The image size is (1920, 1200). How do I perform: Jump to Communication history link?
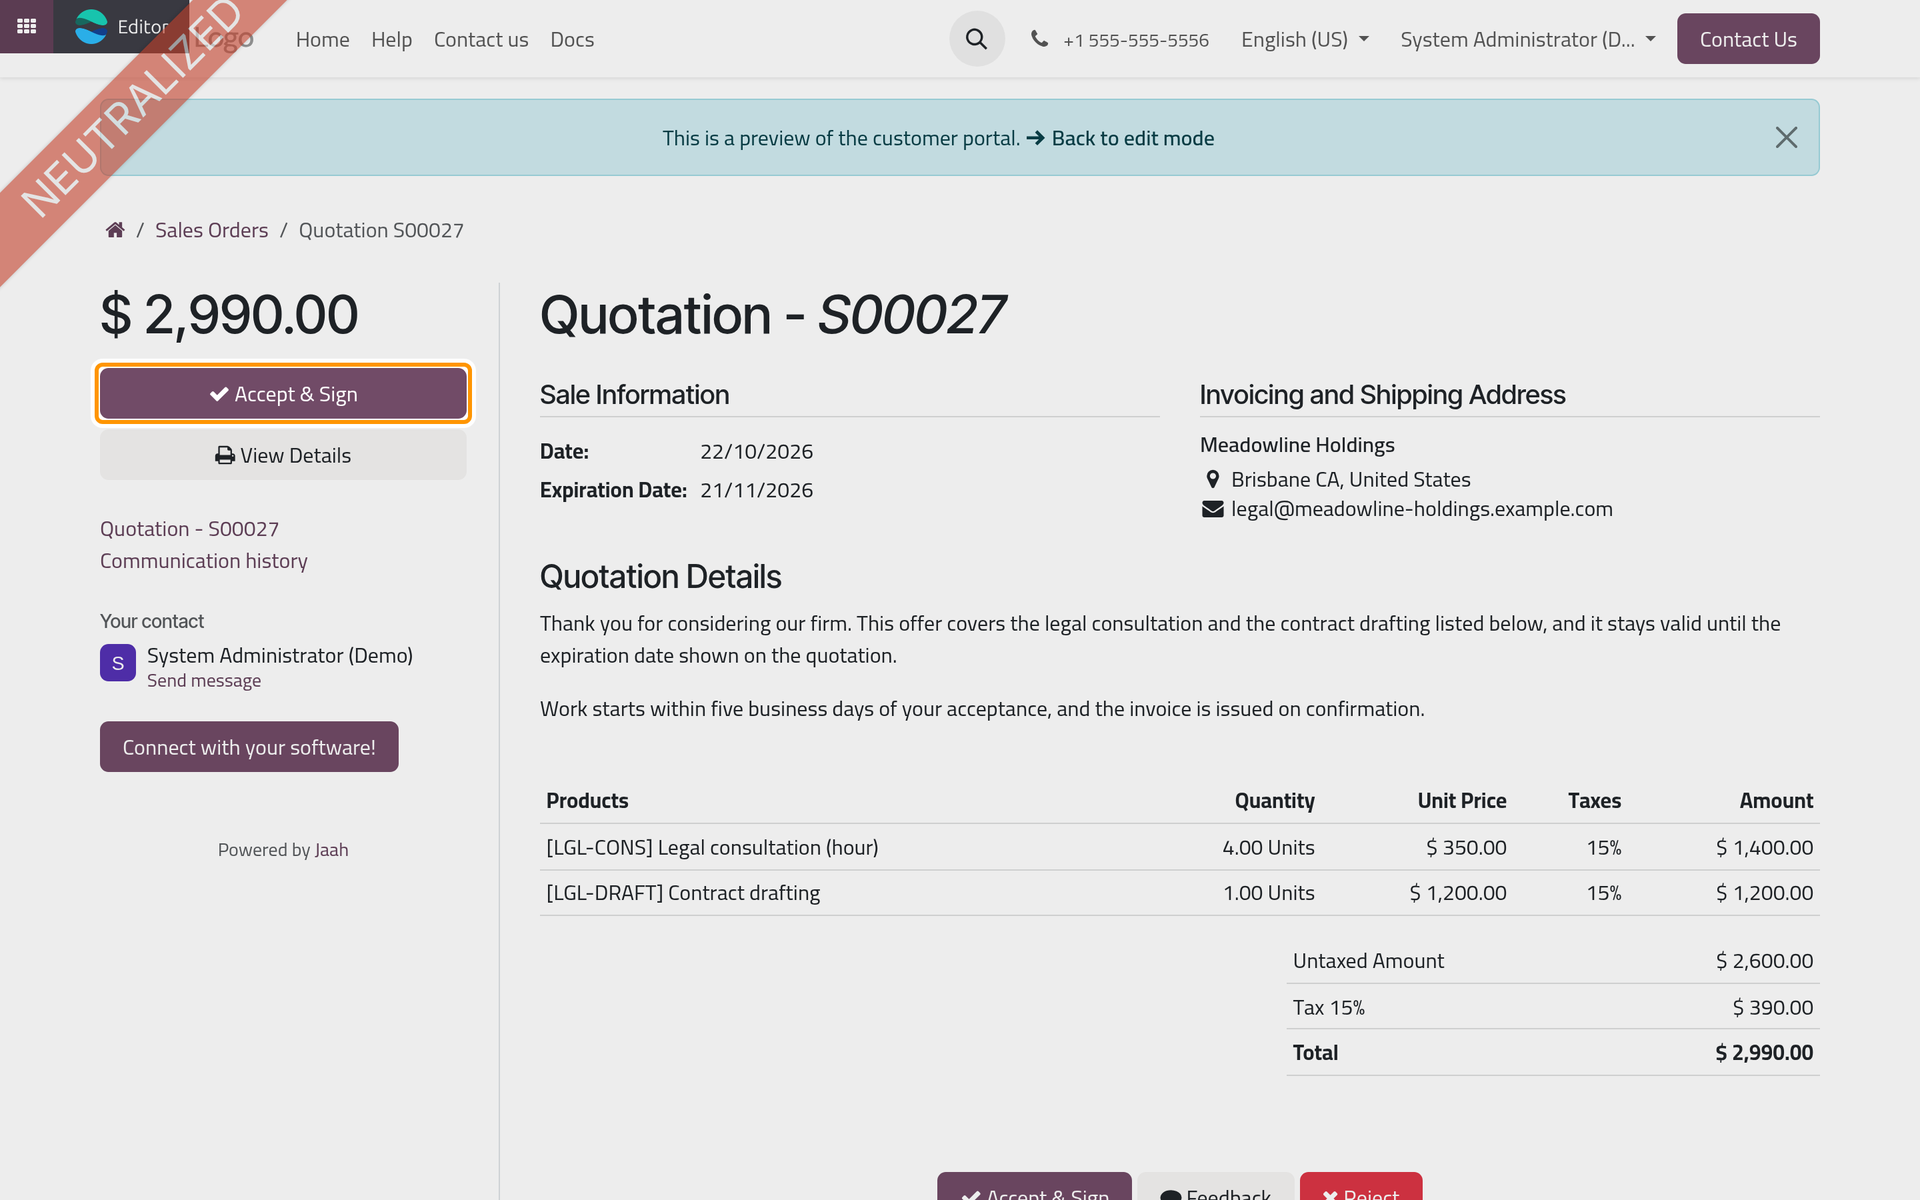tap(203, 561)
